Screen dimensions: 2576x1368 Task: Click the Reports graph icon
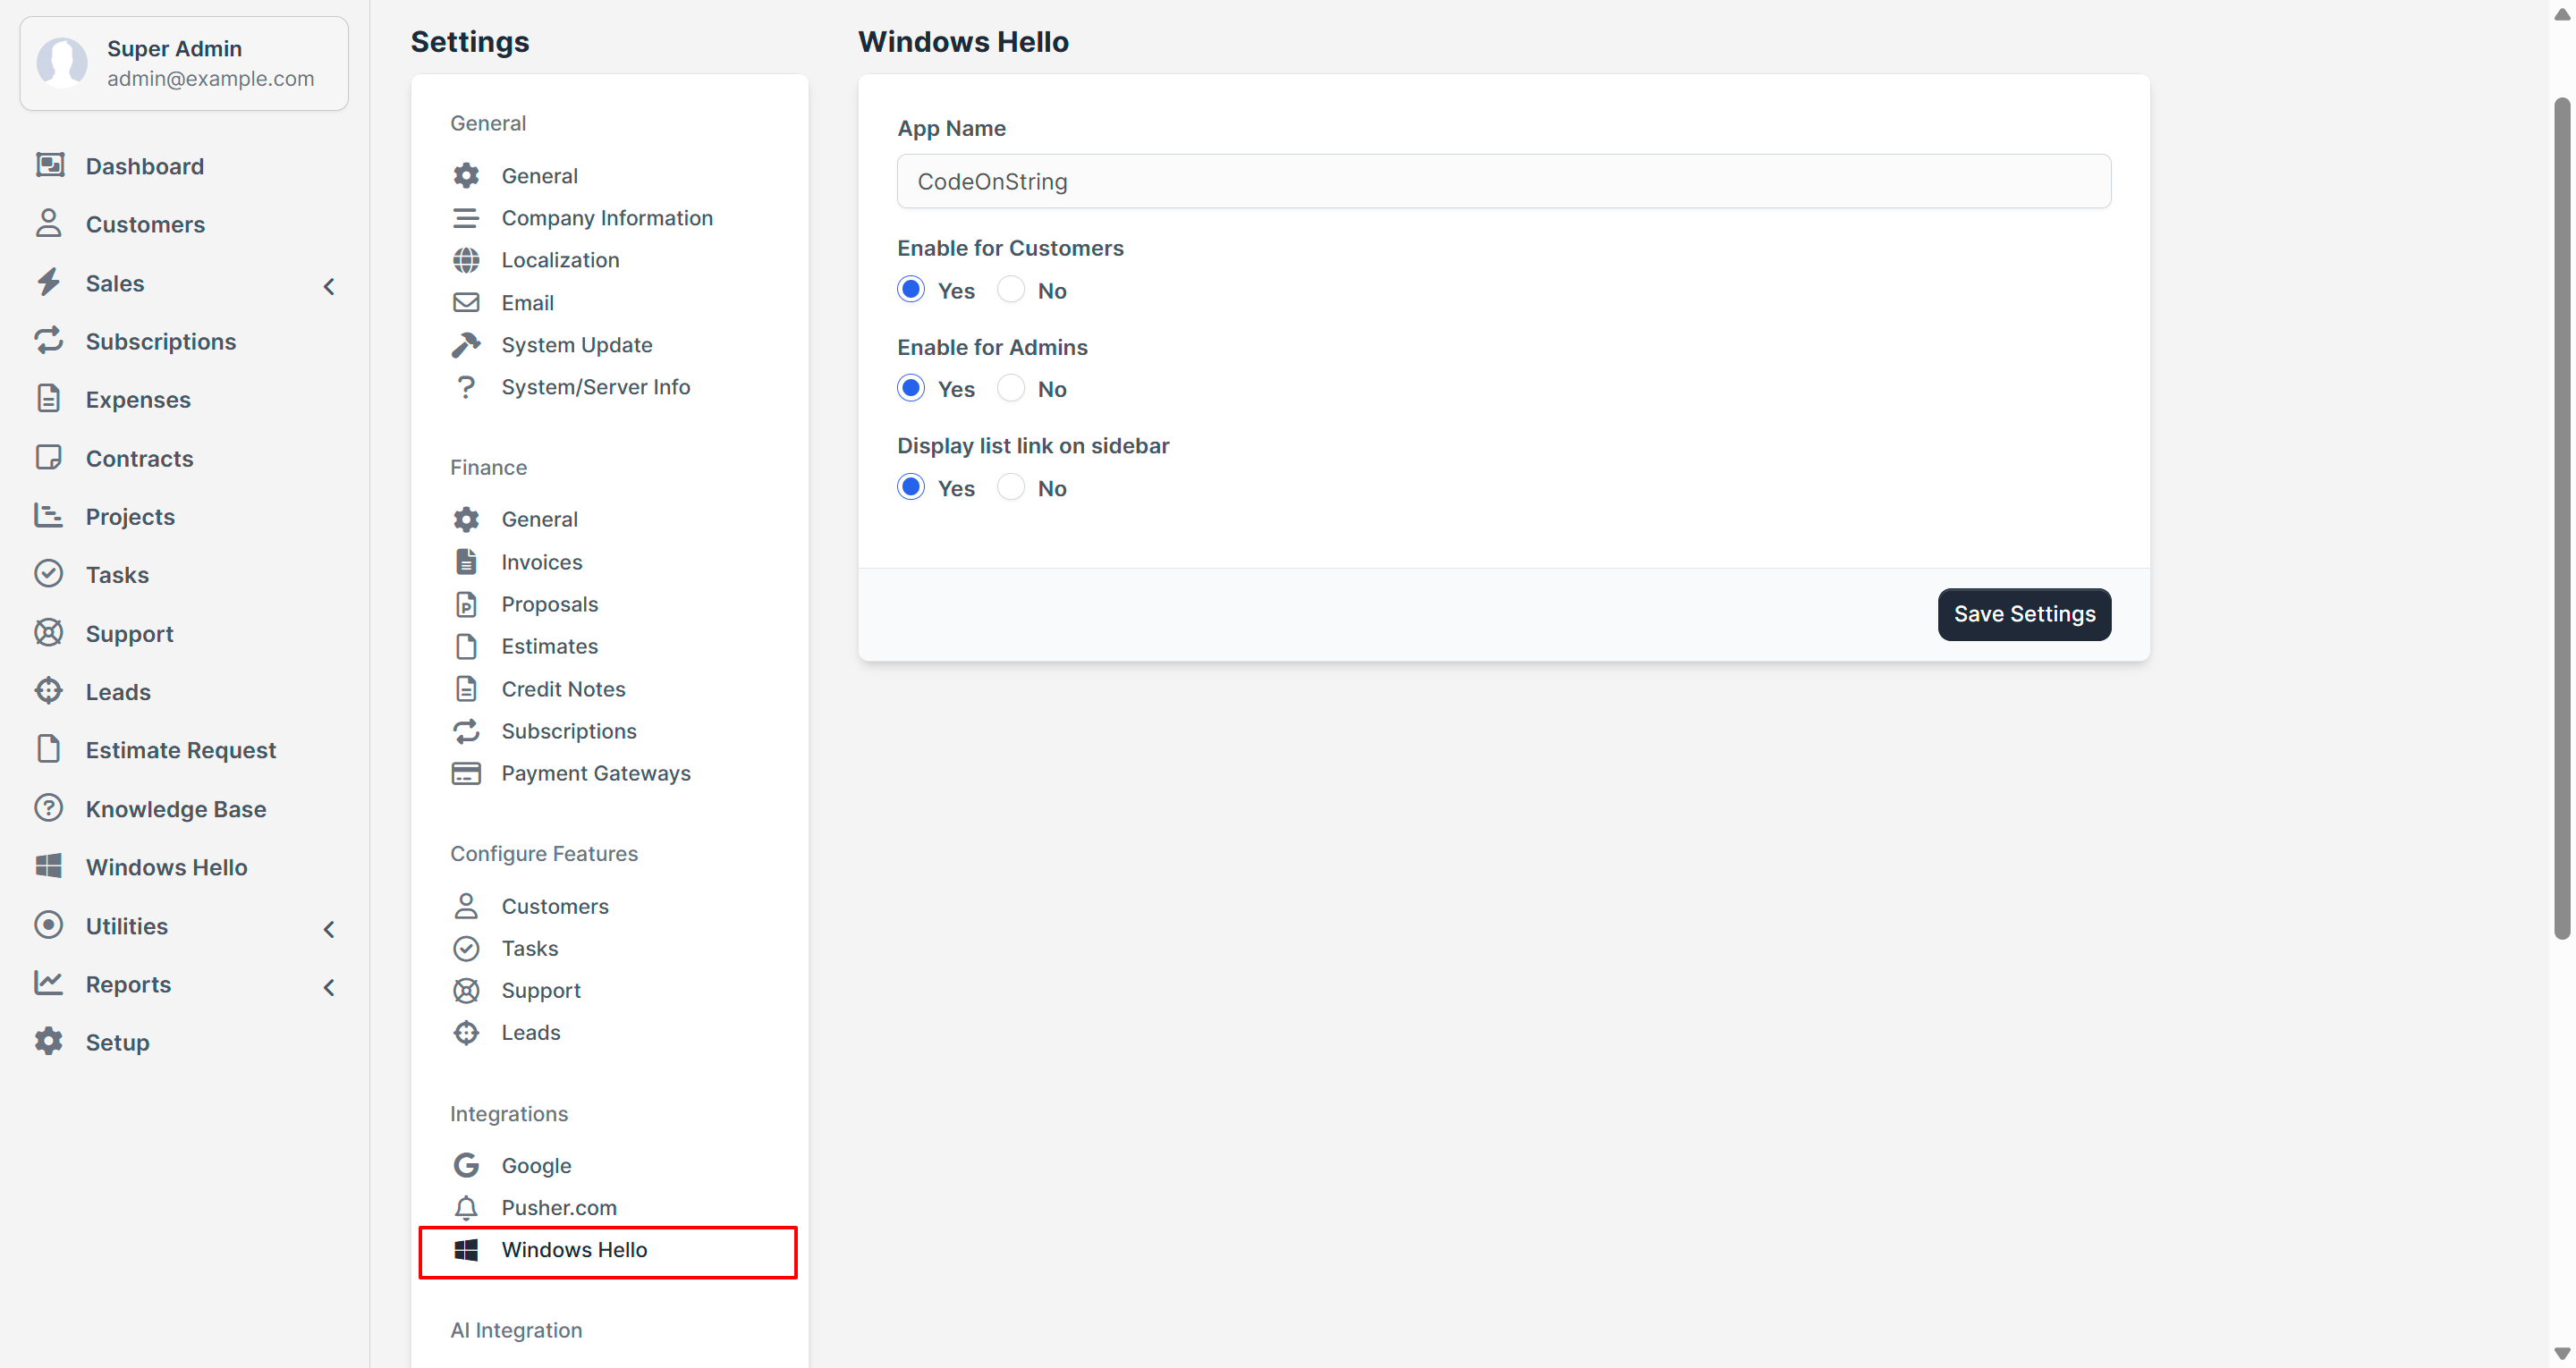49,982
